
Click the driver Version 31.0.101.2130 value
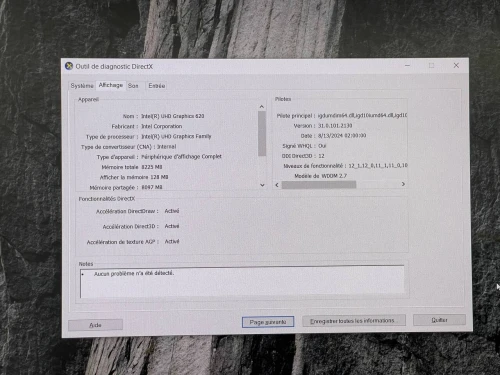pyautogui.click(x=335, y=126)
